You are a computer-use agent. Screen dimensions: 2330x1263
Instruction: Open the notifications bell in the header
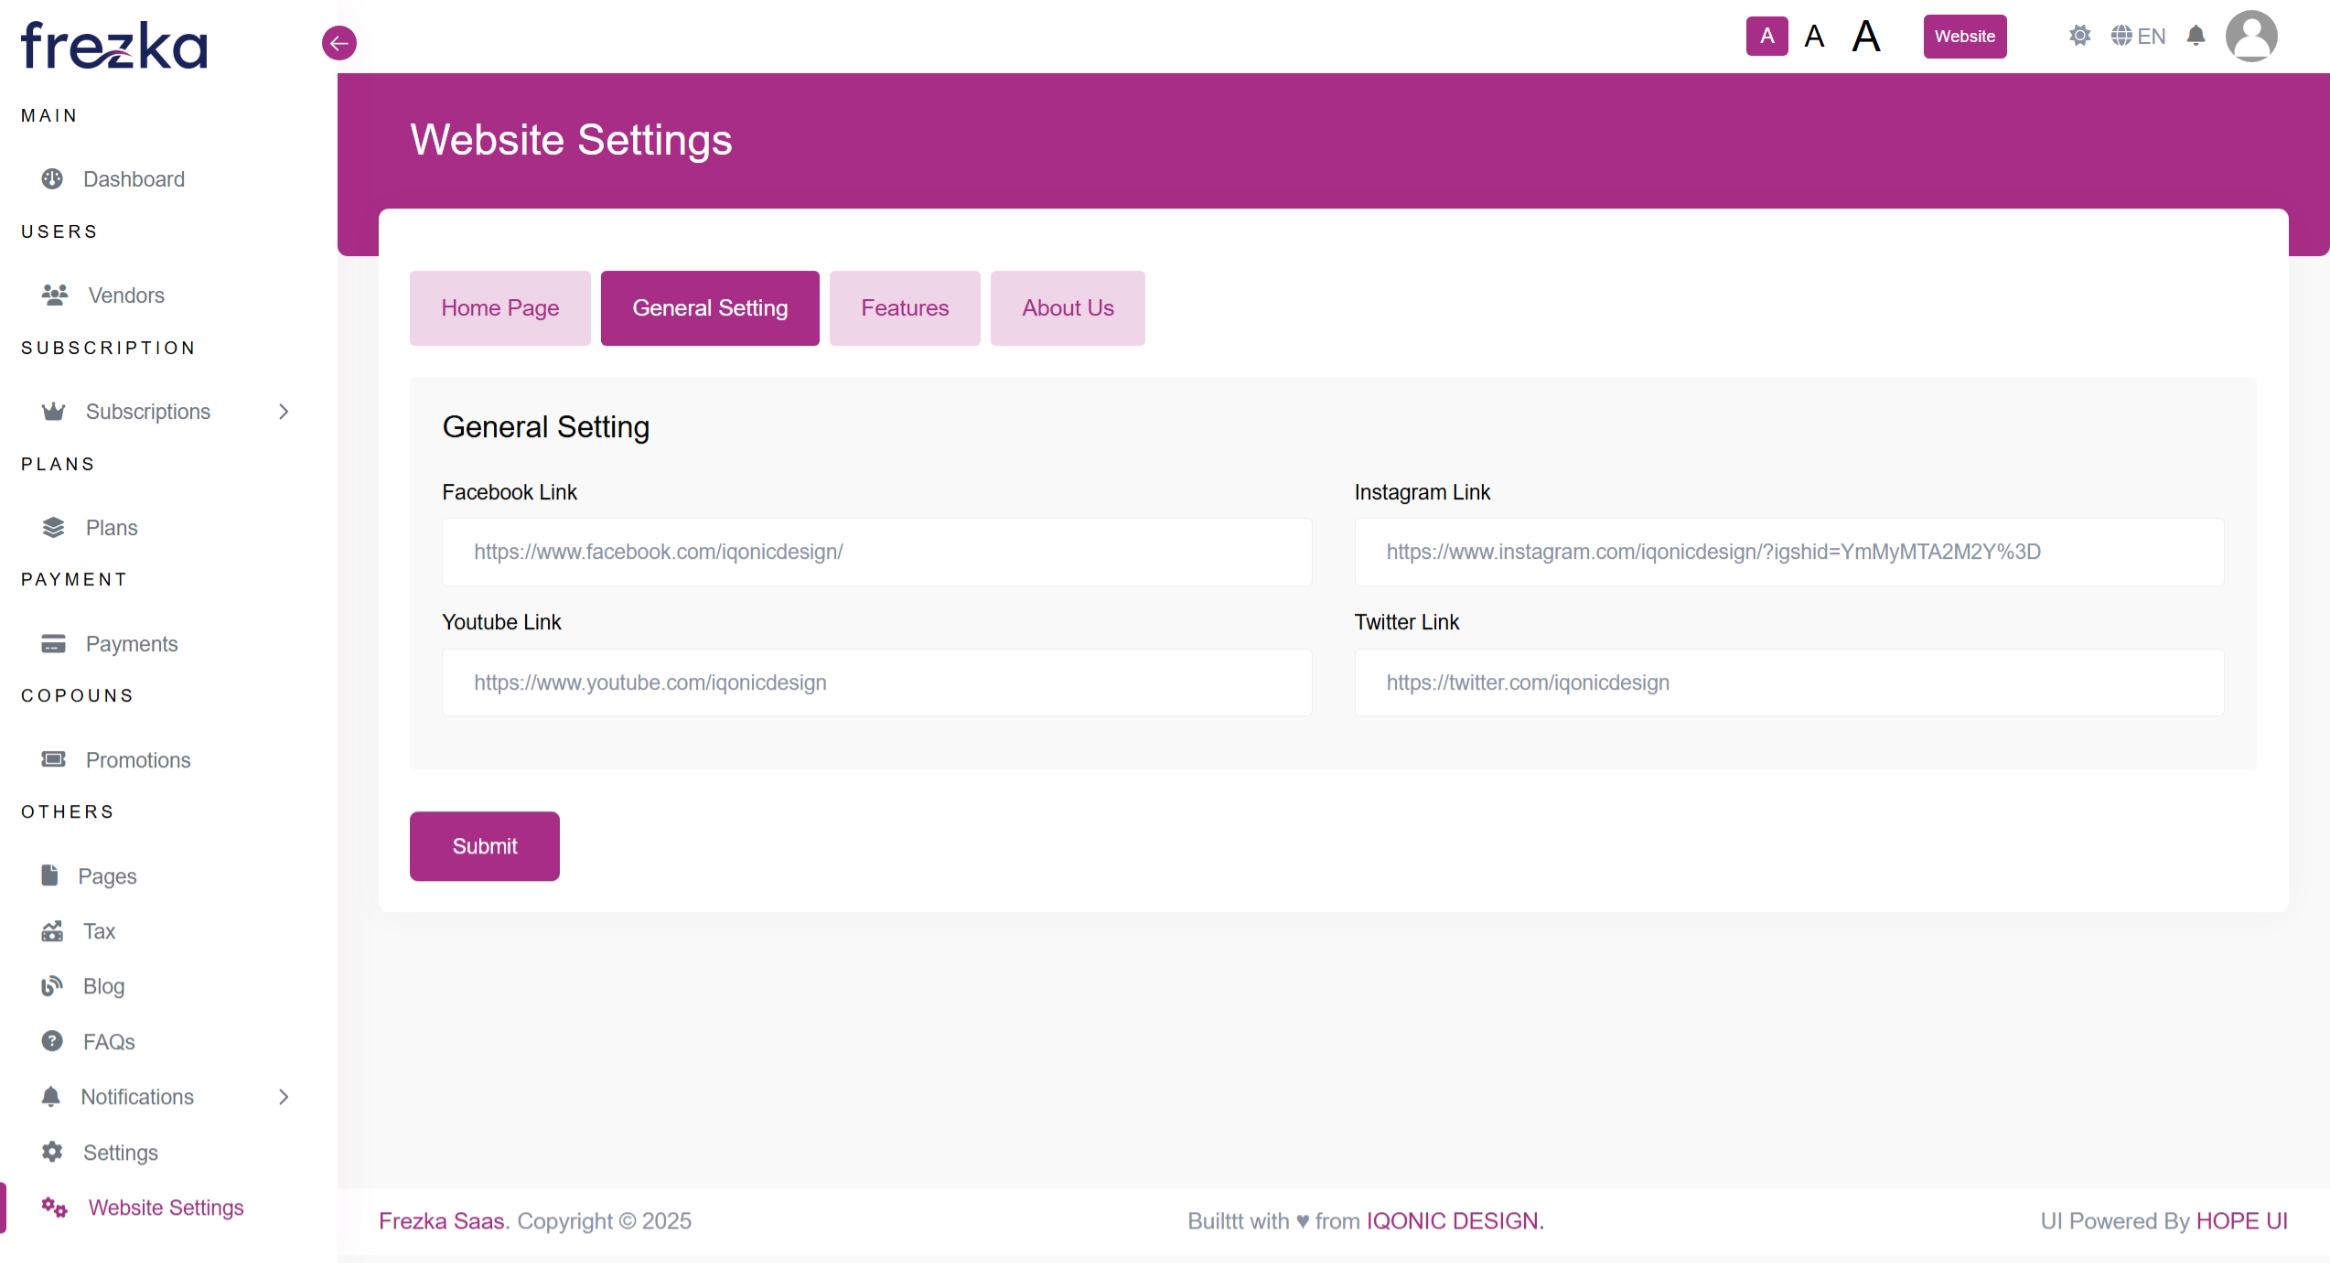2195,36
